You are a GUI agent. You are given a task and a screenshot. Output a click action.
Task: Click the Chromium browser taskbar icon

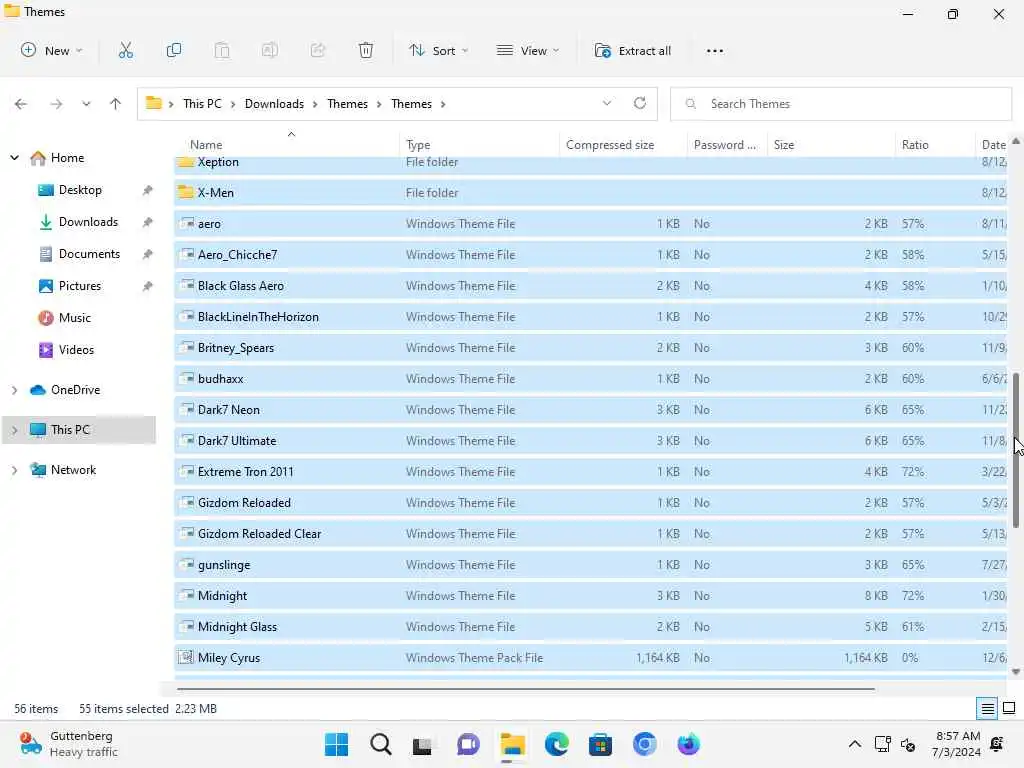[x=645, y=744]
